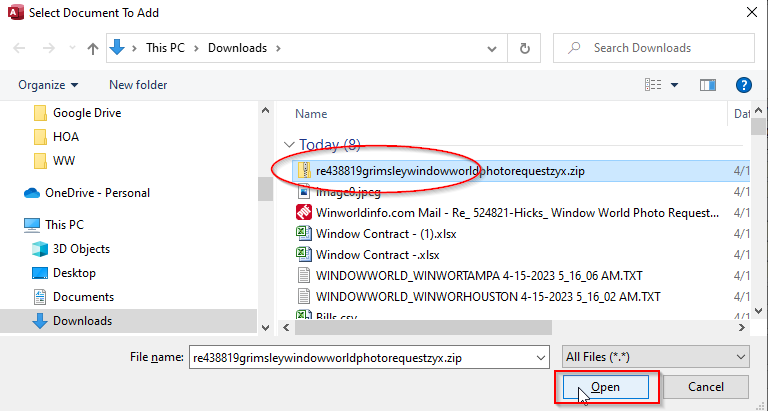768x411 pixels.
Task: Open the view options dropdown arrow
Action: click(x=674, y=85)
